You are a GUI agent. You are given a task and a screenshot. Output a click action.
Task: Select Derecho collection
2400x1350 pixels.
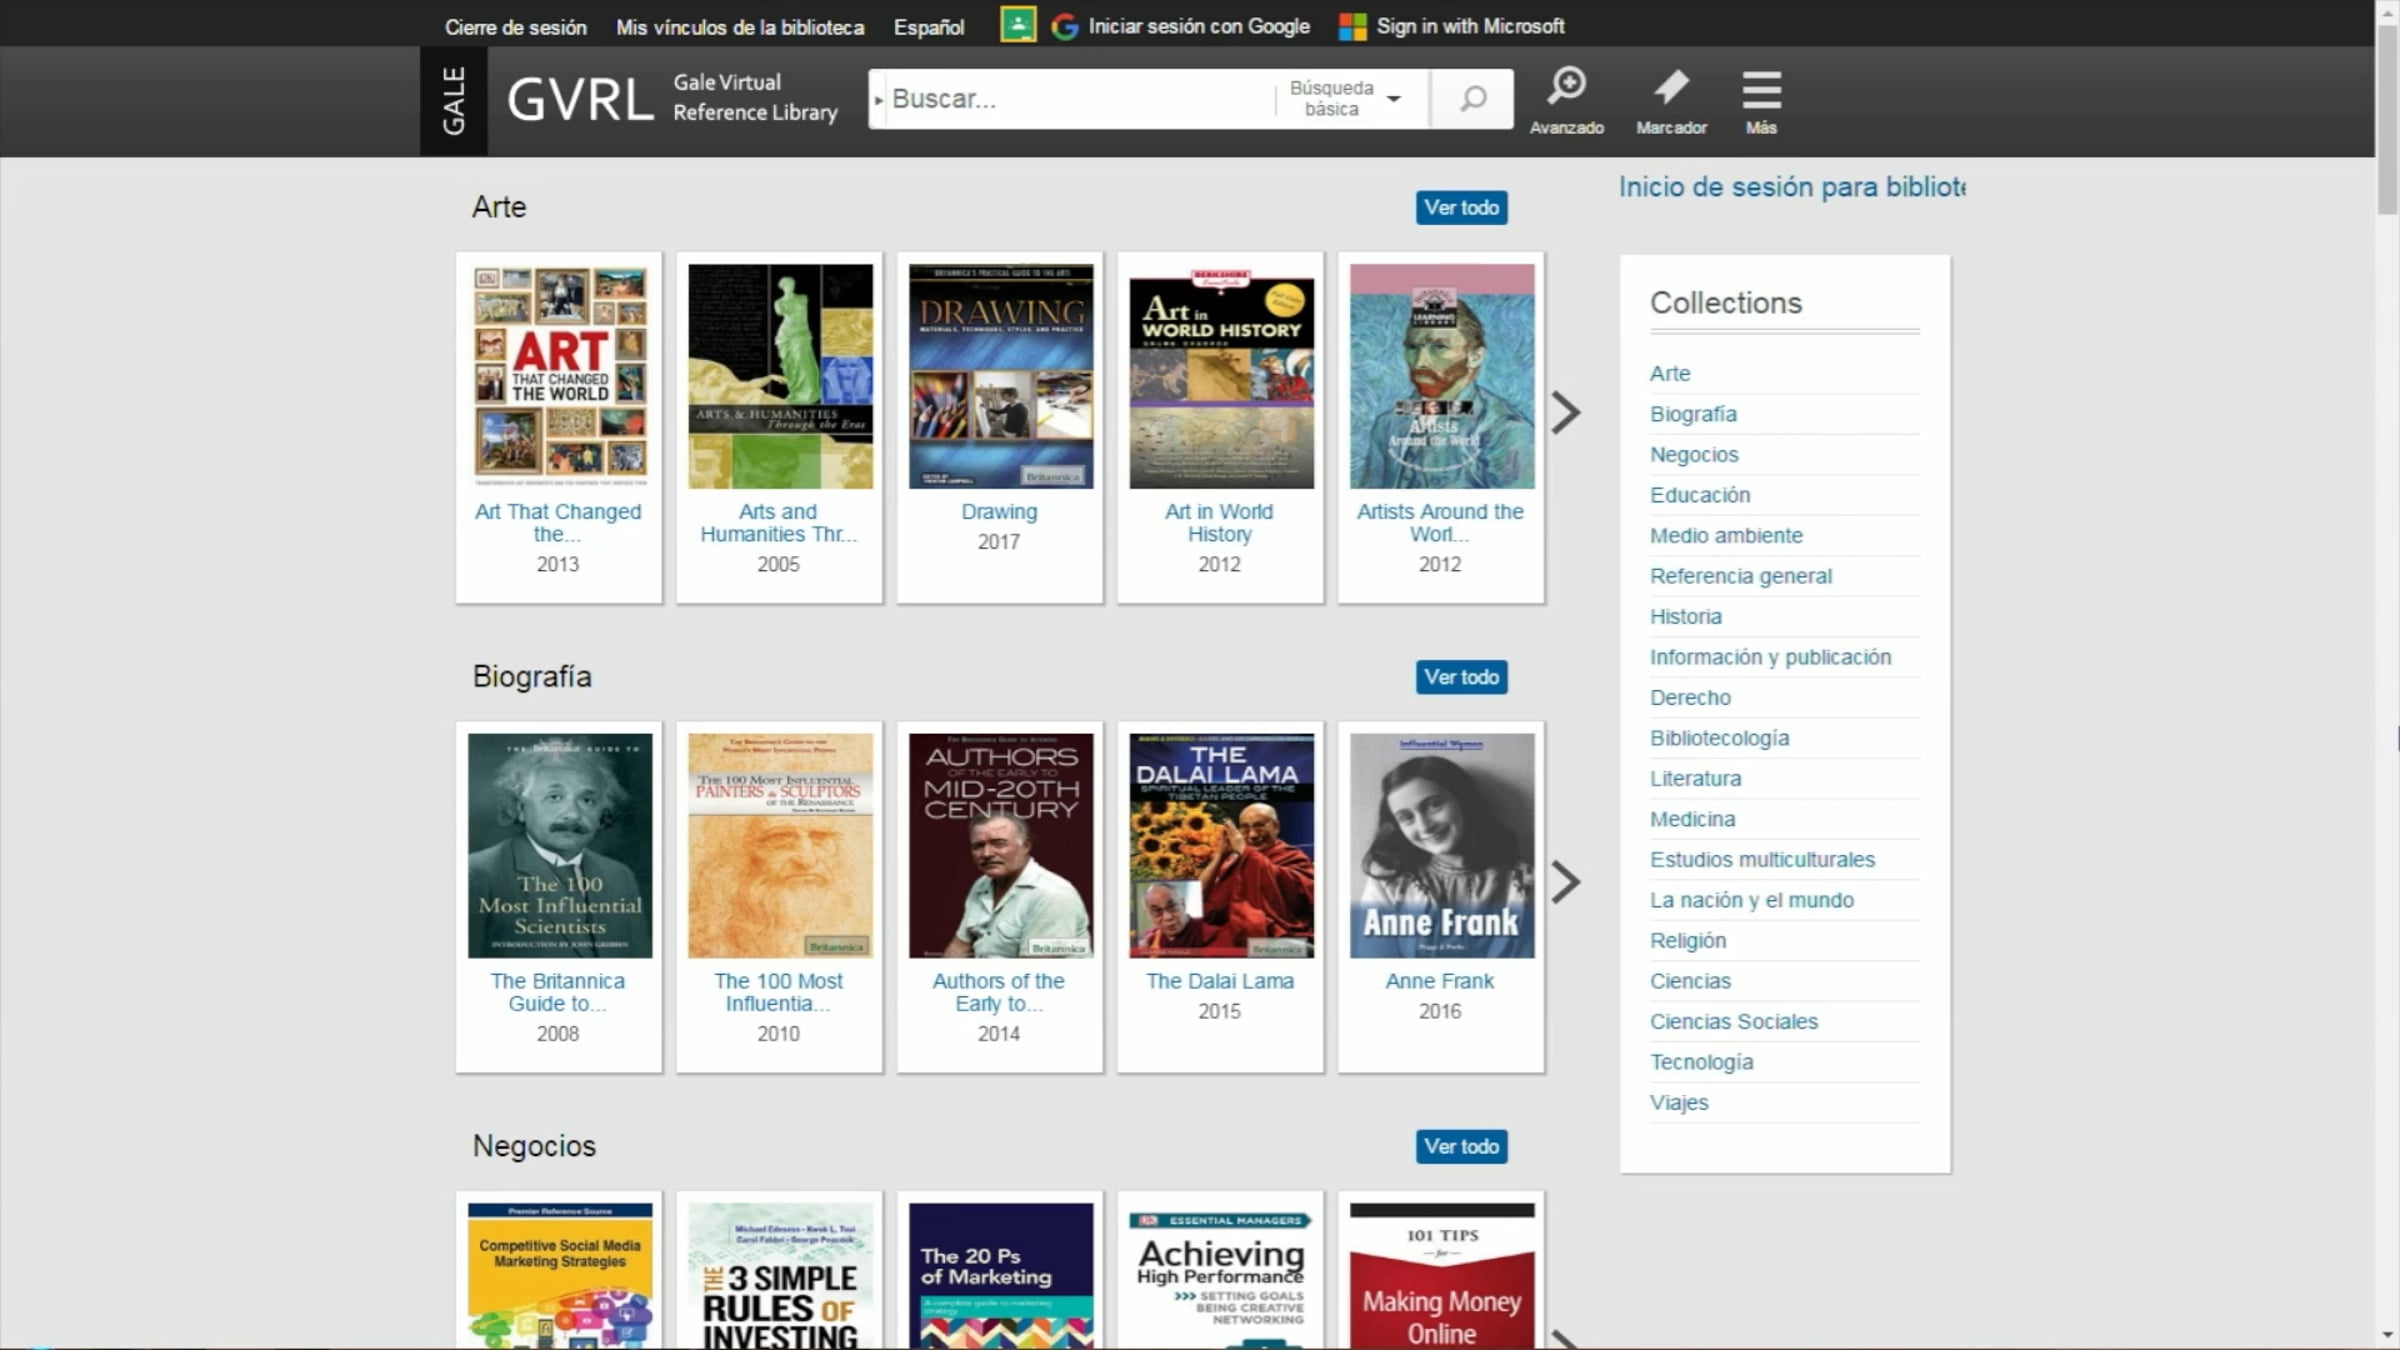(1690, 698)
